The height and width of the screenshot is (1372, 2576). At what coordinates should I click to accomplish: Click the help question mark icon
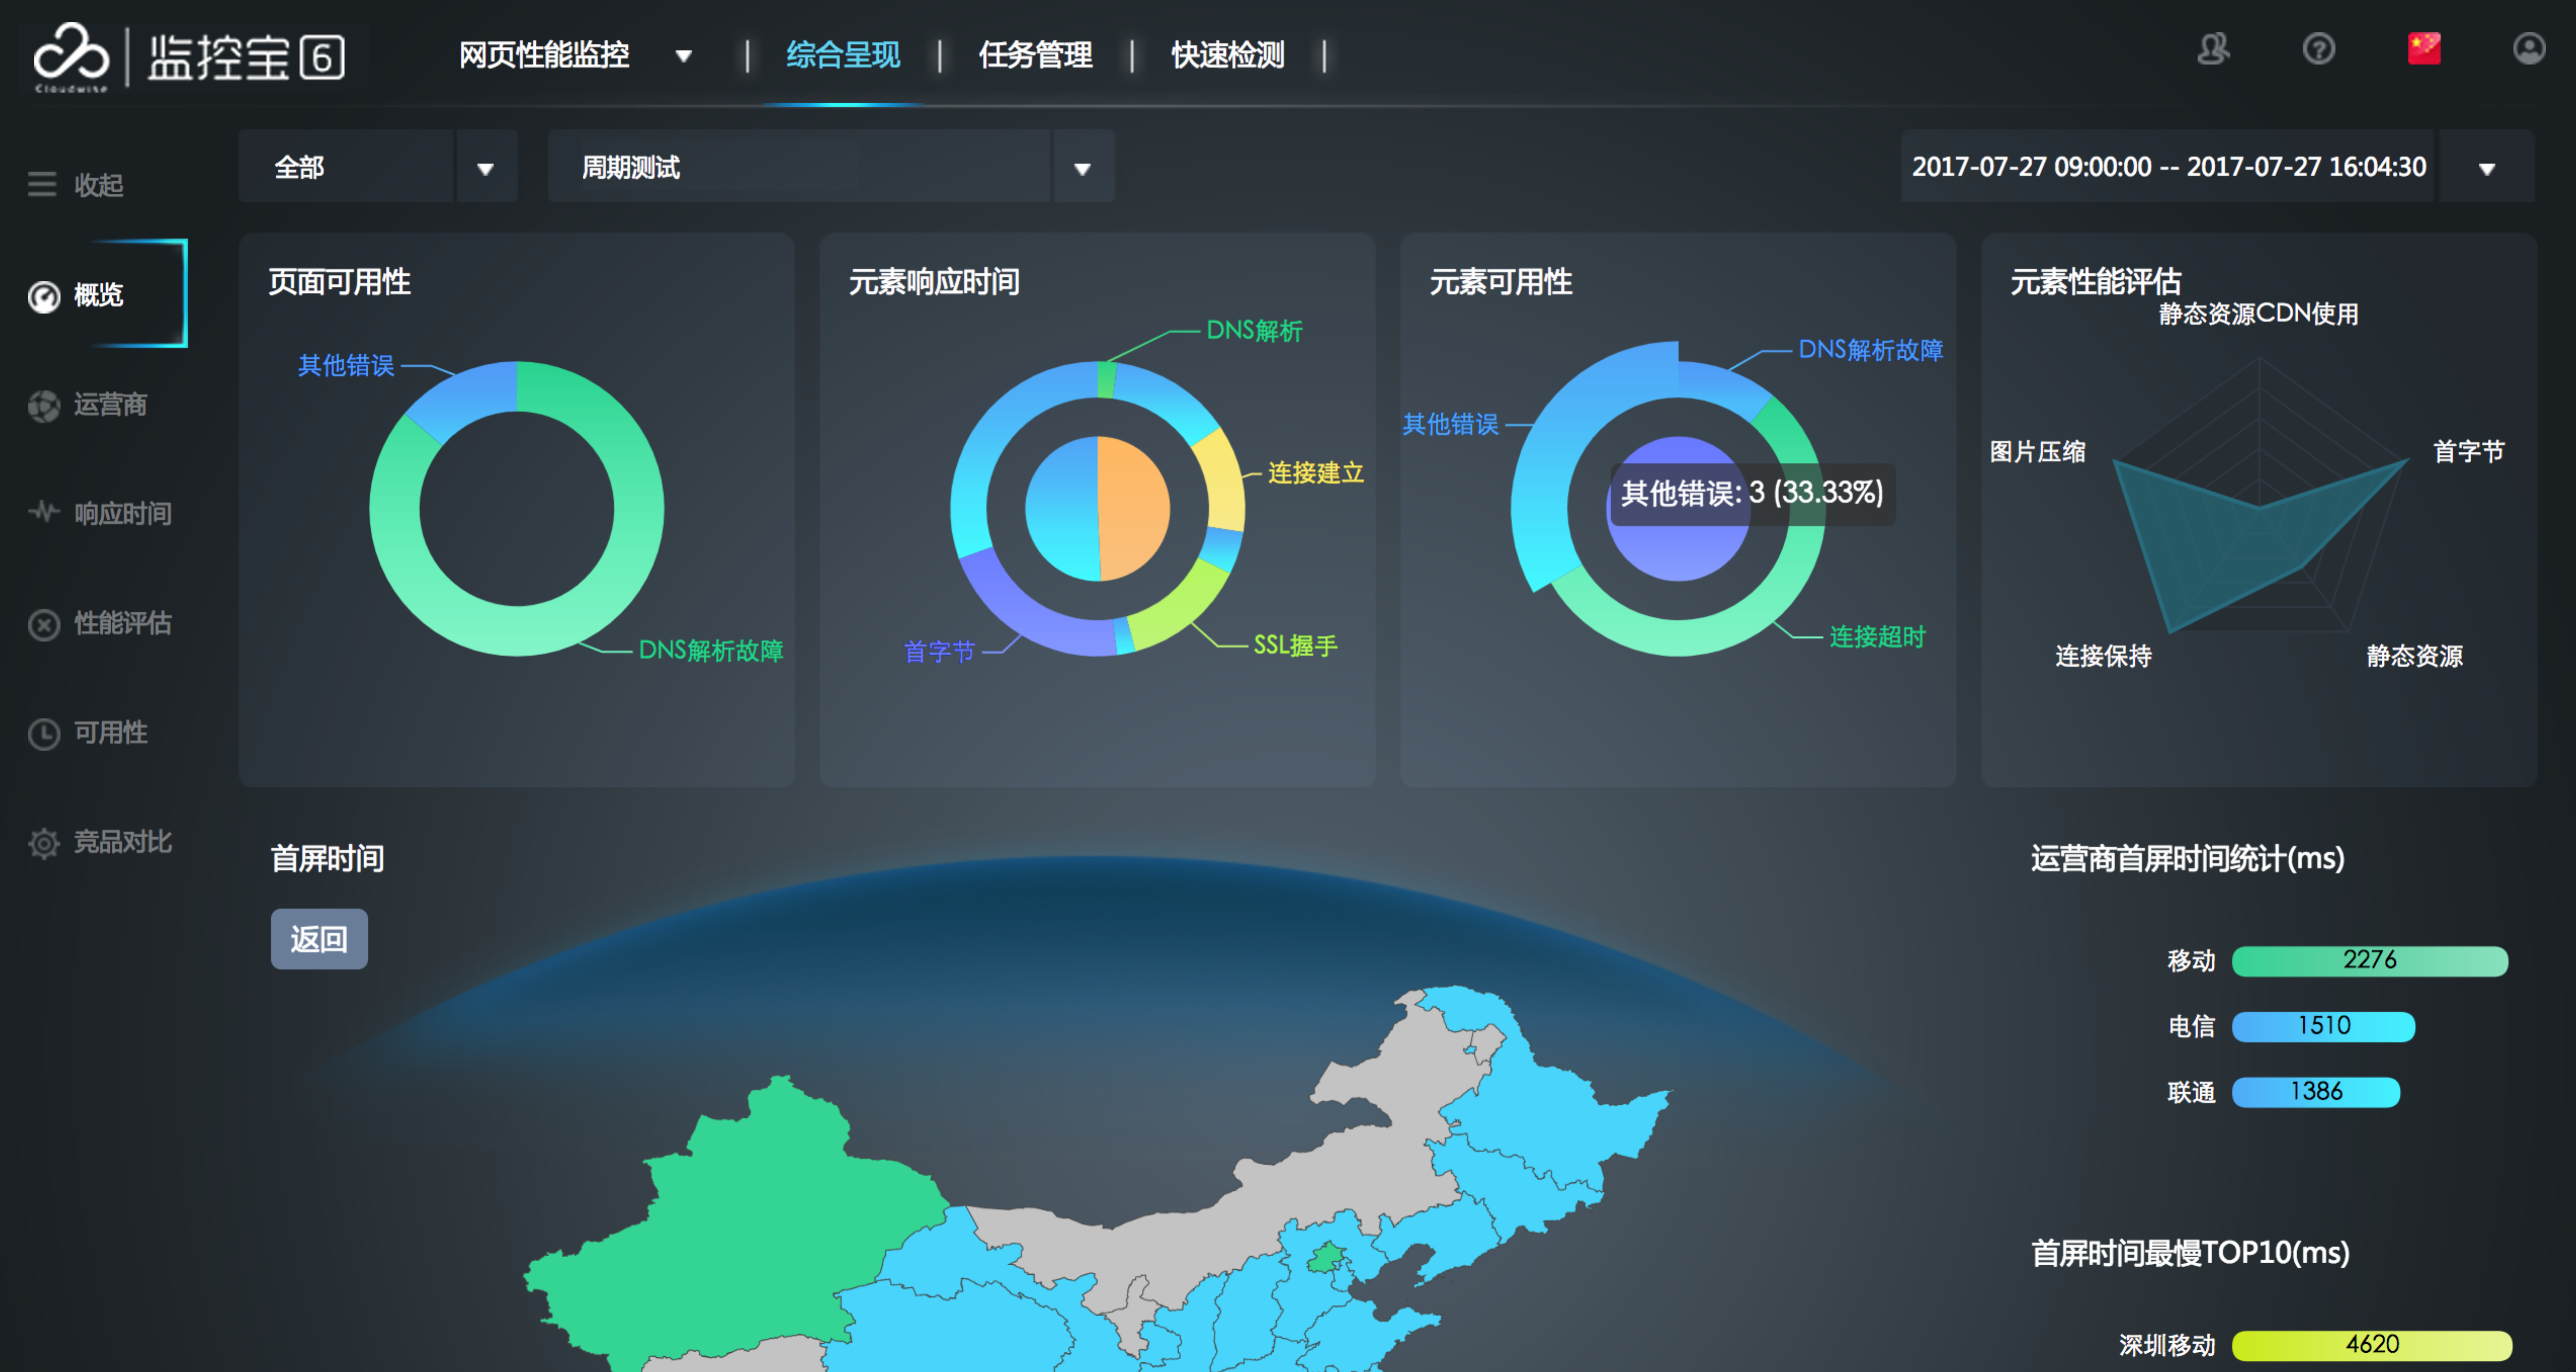(x=2318, y=49)
